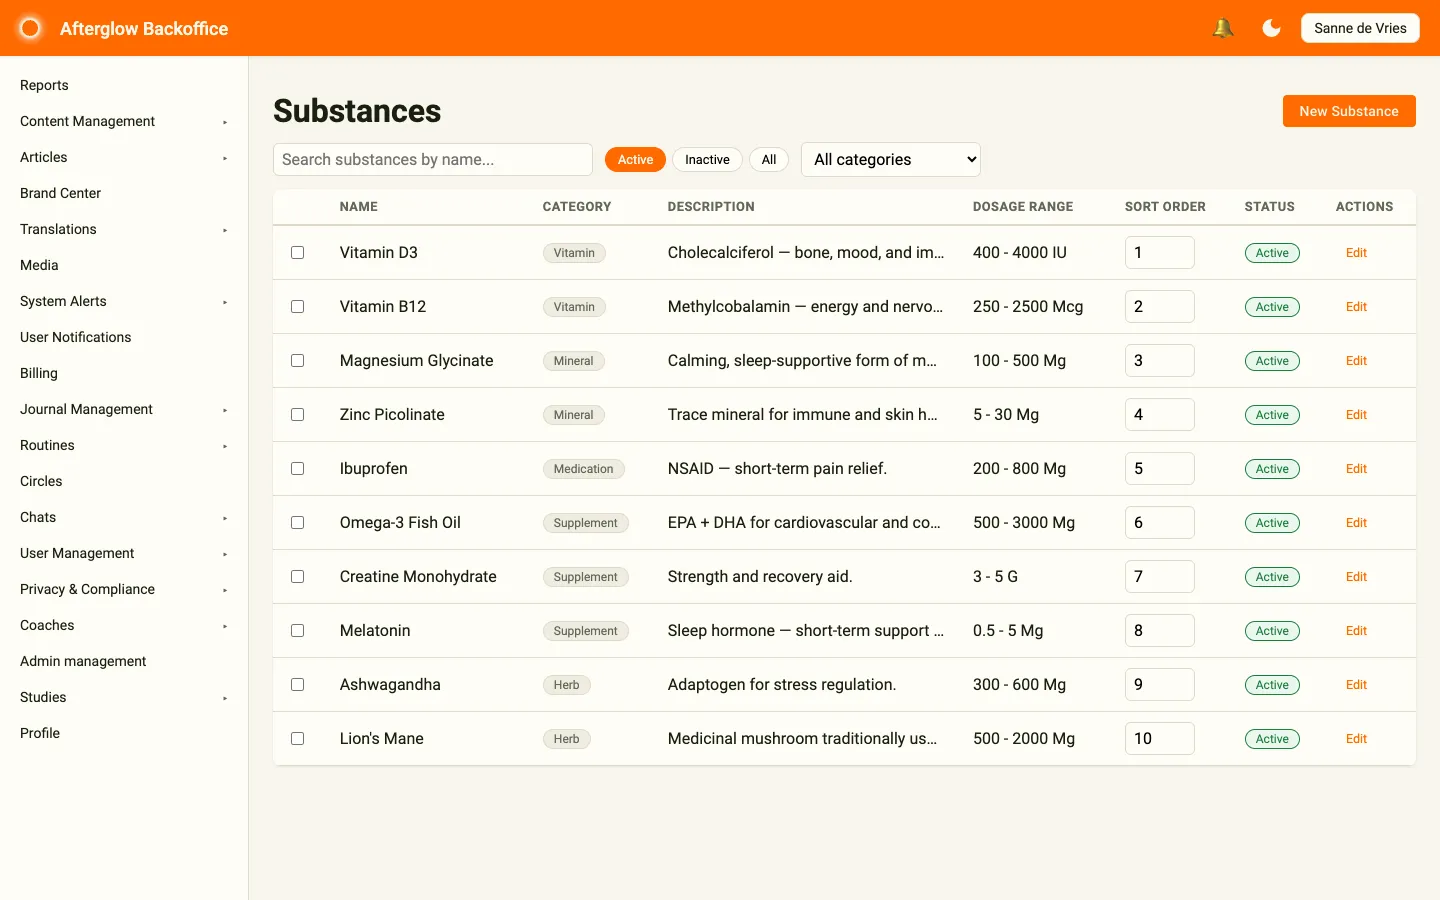1440x900 pixels.
Task: Go to Media in the sidebar
Action: pos(39,265)
